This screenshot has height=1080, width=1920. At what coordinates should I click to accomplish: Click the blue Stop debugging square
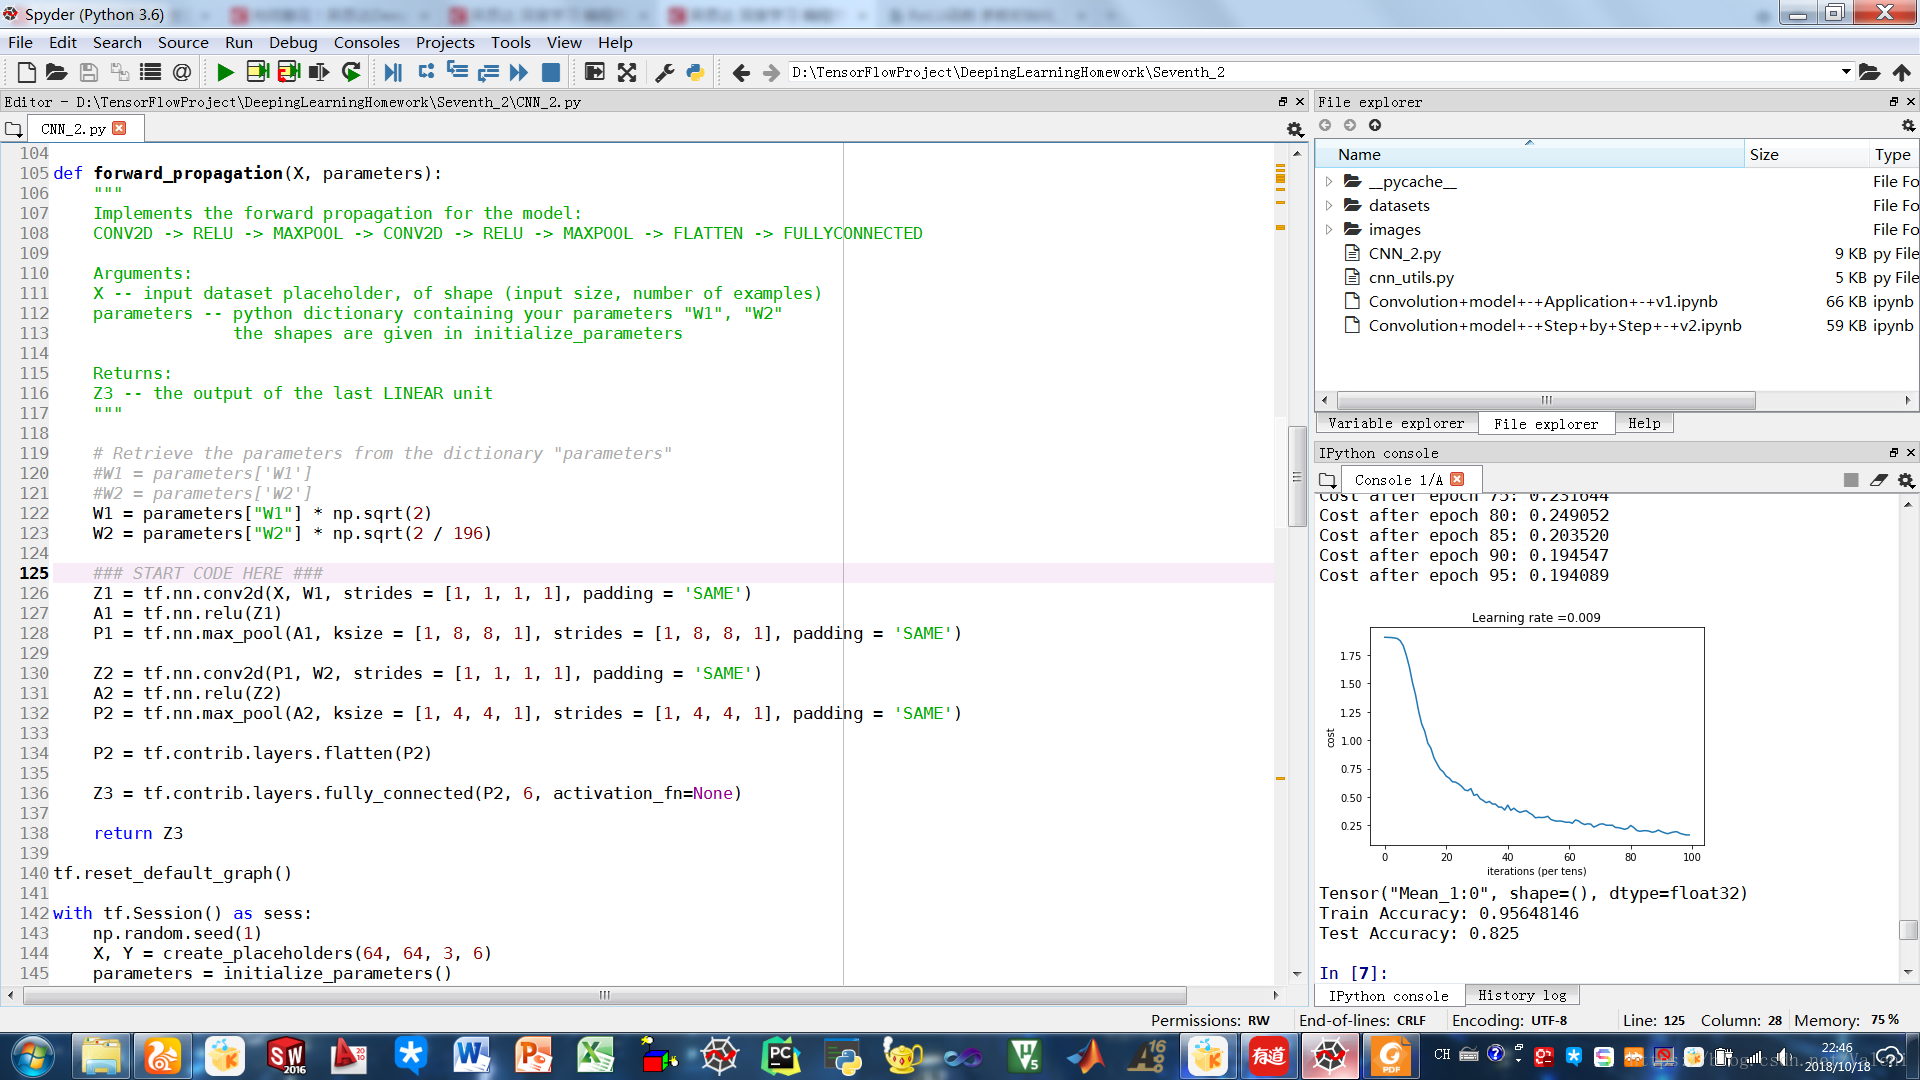[x=550, y=72]
